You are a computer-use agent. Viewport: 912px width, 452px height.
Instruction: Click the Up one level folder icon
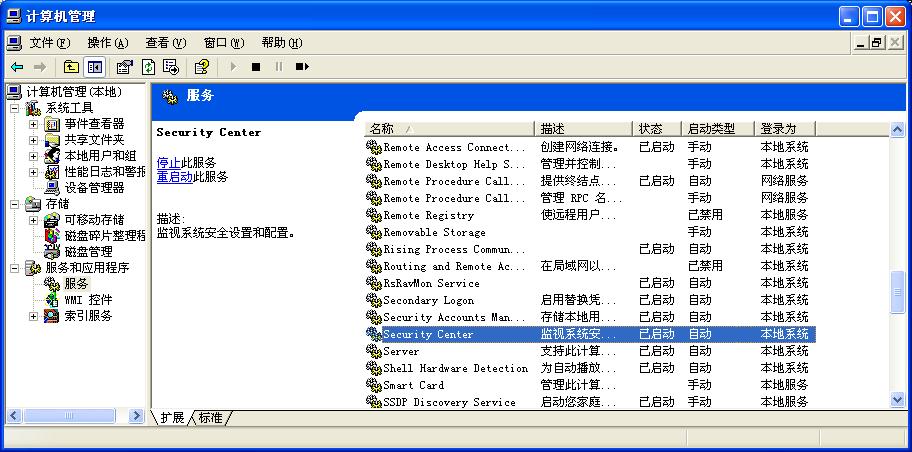click(x=71, y=67)
